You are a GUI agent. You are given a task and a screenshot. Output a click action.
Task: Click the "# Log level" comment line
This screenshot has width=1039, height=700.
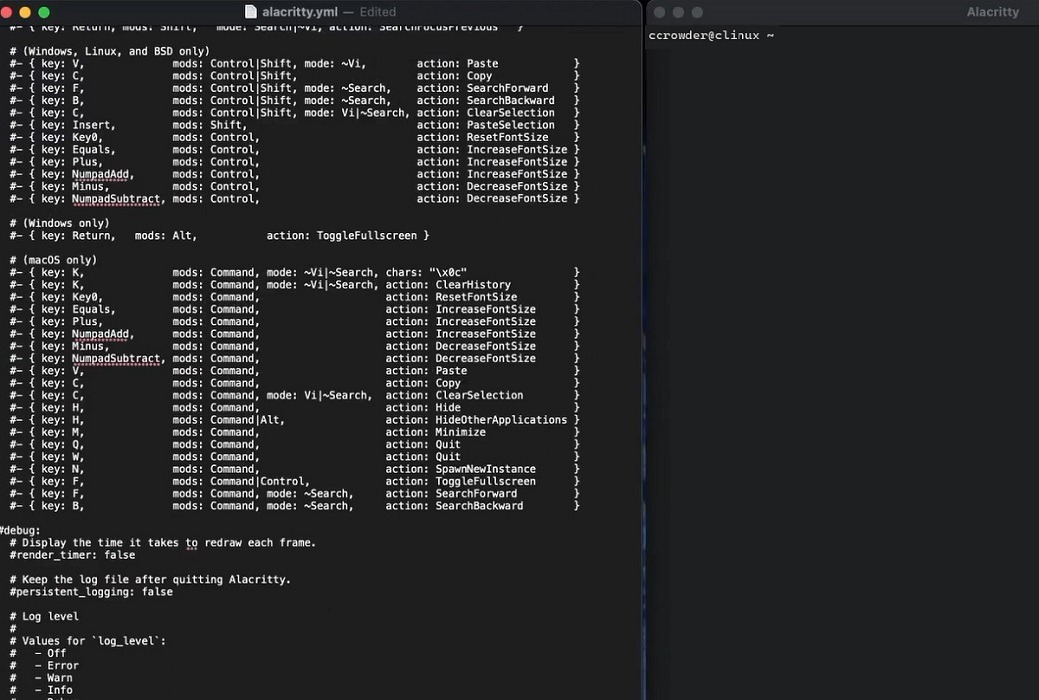(42, 616)
